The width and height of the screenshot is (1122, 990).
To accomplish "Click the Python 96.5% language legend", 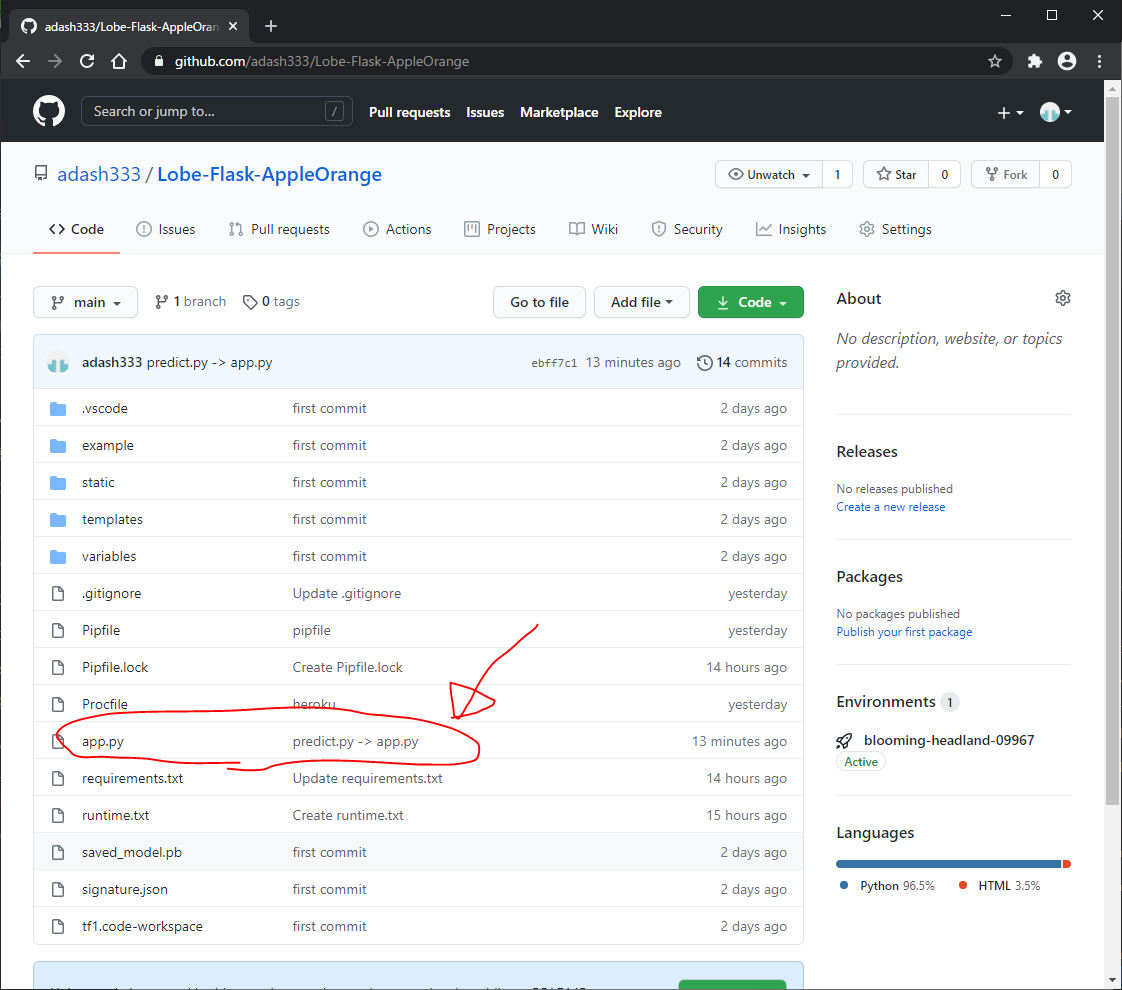I will click(887, 886).
